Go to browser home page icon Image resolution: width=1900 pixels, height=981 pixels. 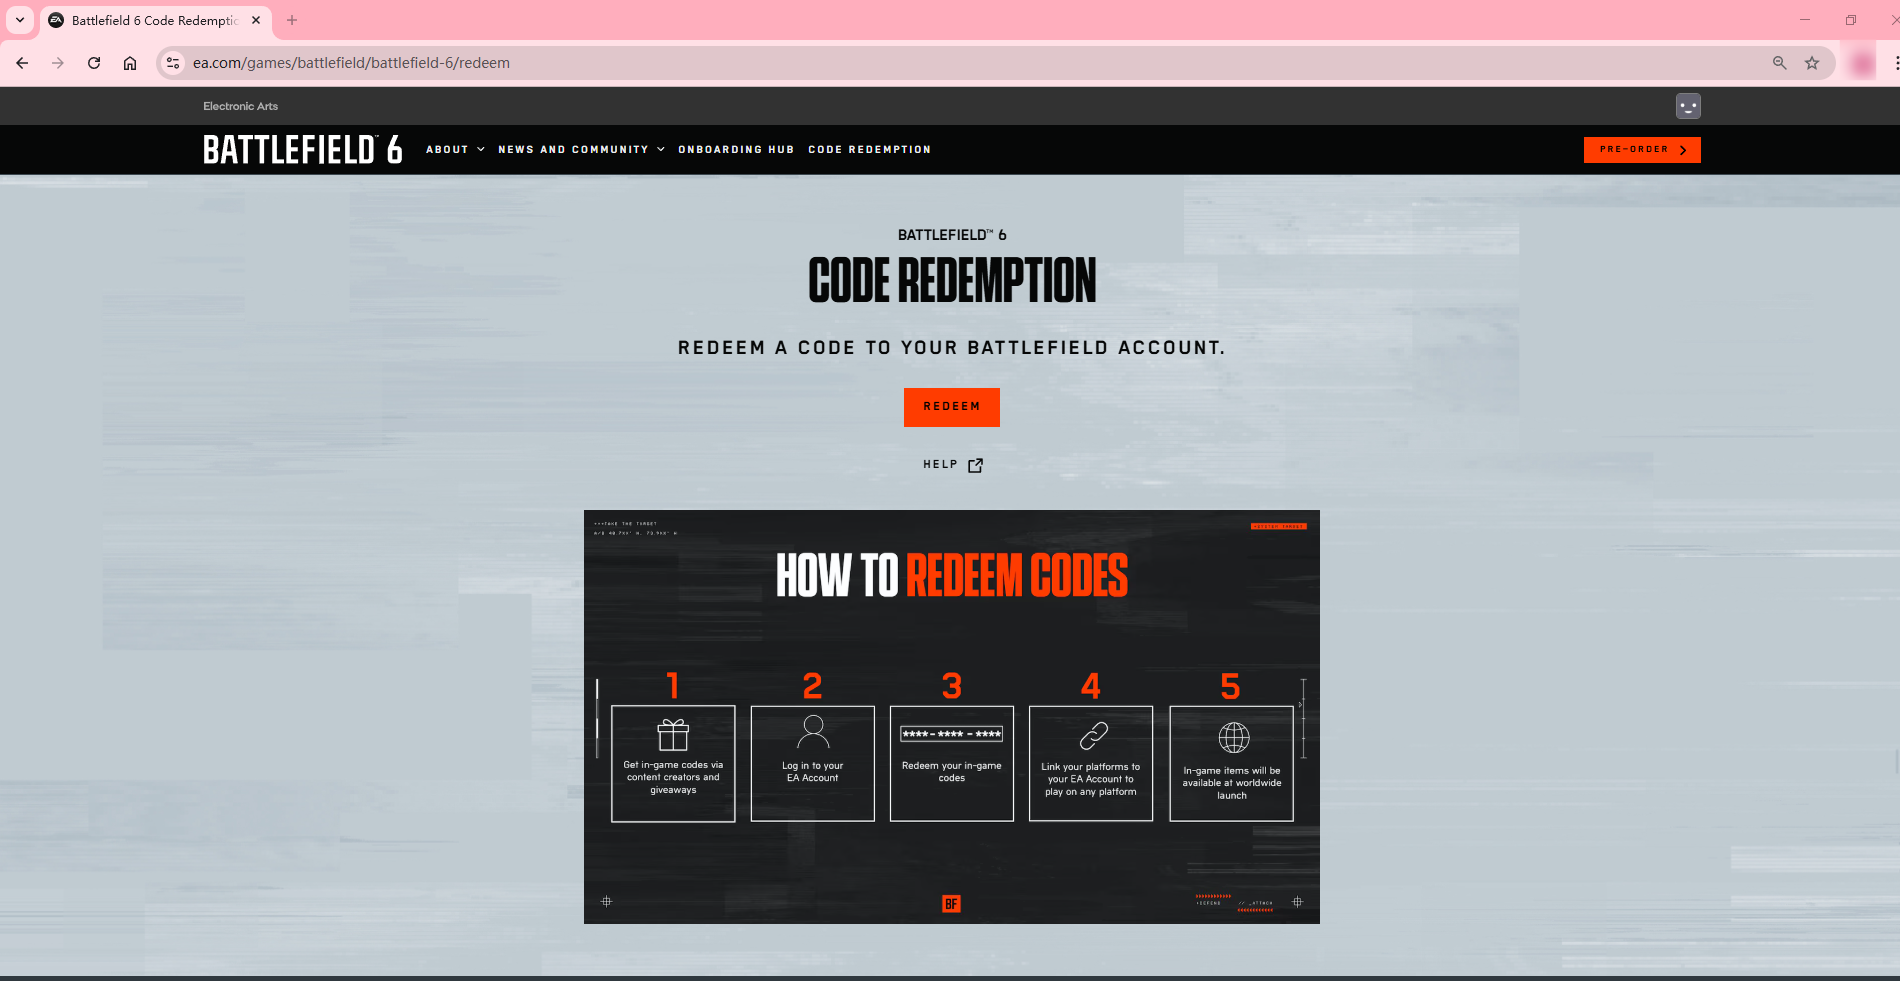(x=130, y=63)
